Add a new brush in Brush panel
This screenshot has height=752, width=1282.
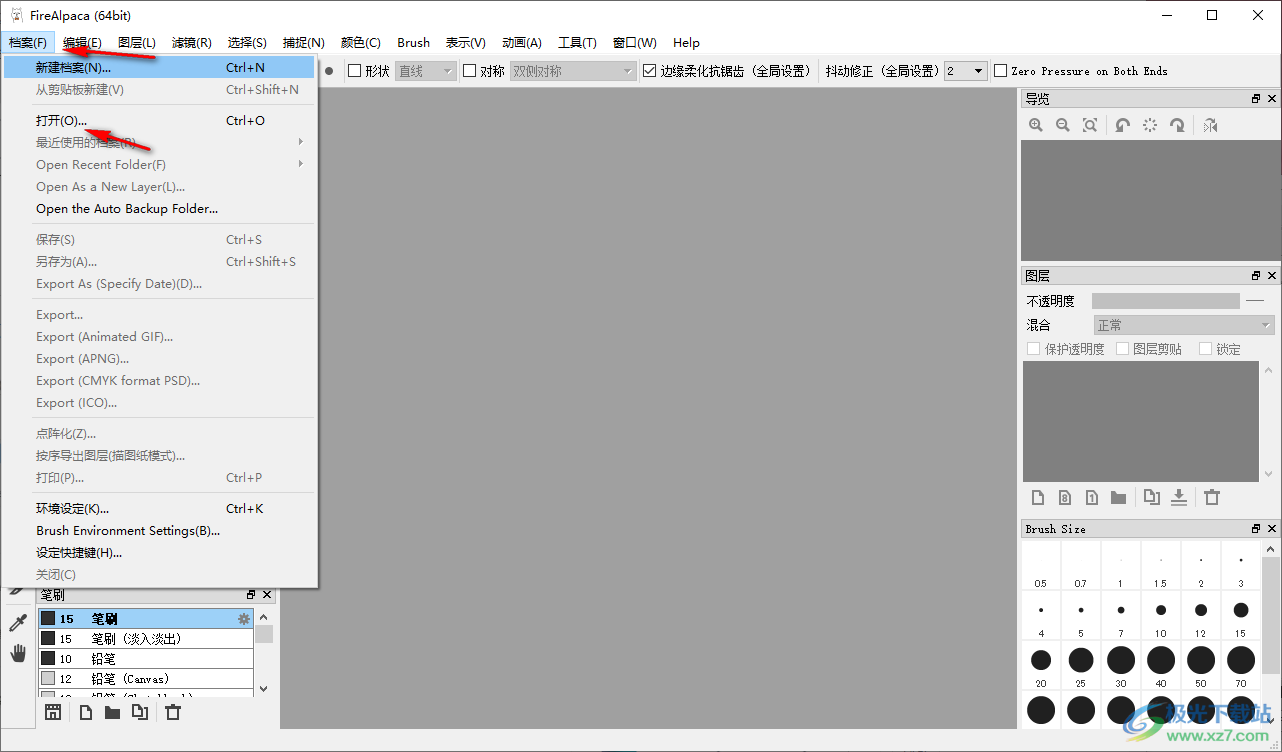pyautogui.click(x=86, y=712)
